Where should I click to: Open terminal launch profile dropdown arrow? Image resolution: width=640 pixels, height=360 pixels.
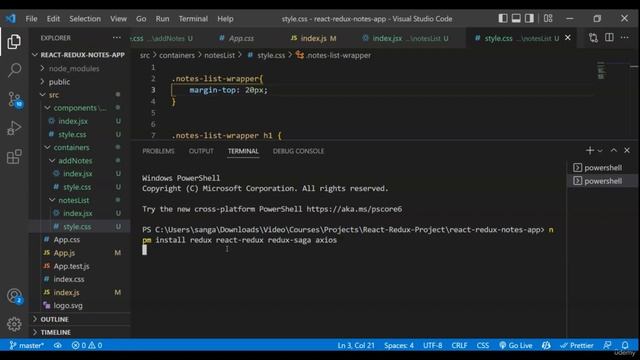pyautogui.click(x=600, y=151)
